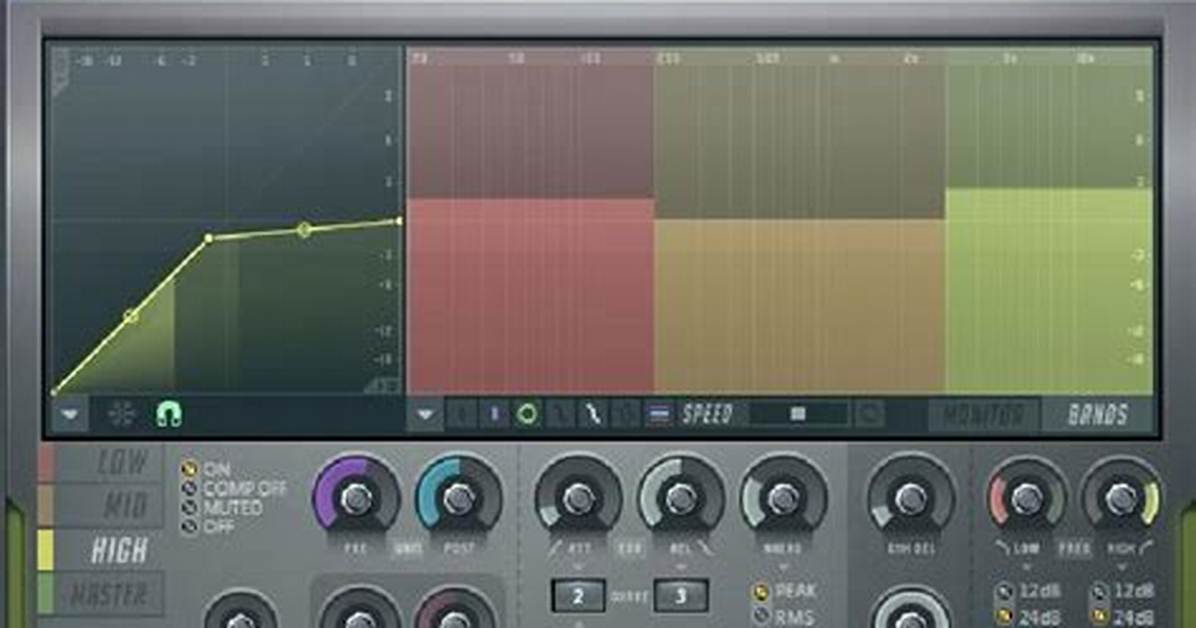The height and width of the screenshot is (628, 1196).
Task: Toggle the BANDS button
Action: [x=1097, y=415]
